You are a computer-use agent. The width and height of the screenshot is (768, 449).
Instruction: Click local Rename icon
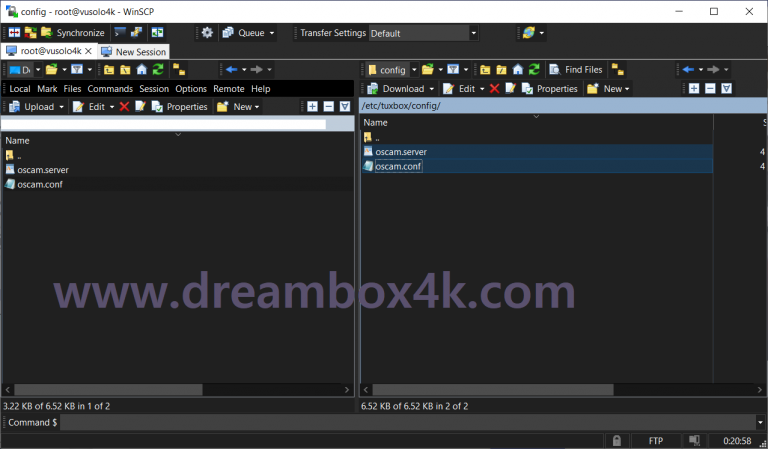[141, 107]
